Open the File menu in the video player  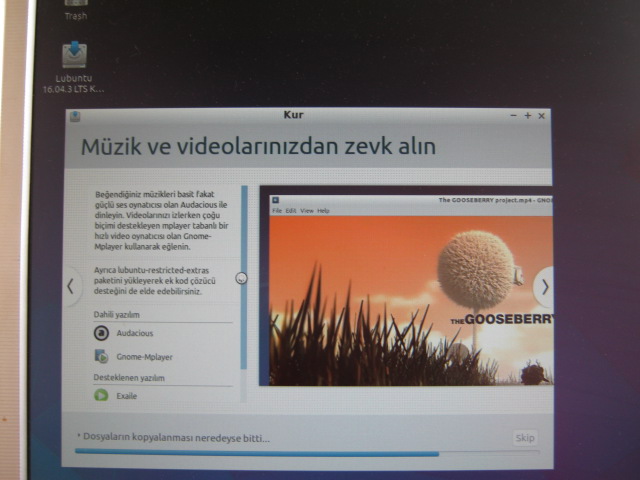[x=277, y=211]
